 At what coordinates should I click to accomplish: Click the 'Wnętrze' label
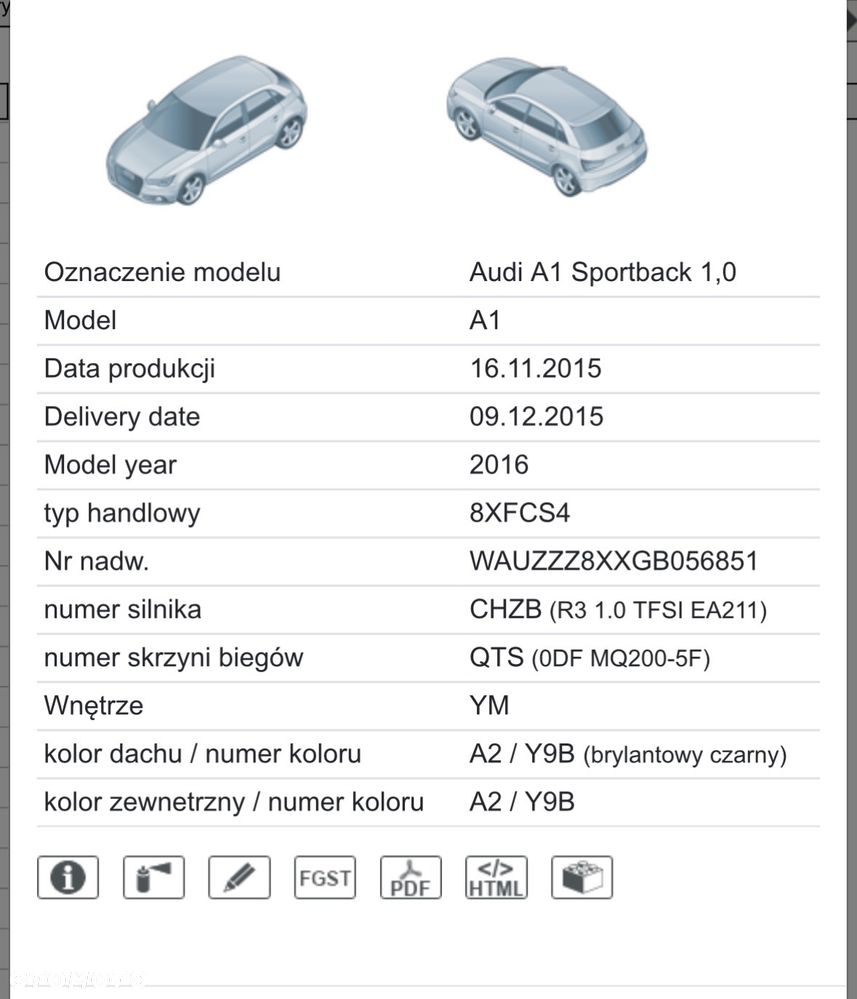tap(94, 706)
